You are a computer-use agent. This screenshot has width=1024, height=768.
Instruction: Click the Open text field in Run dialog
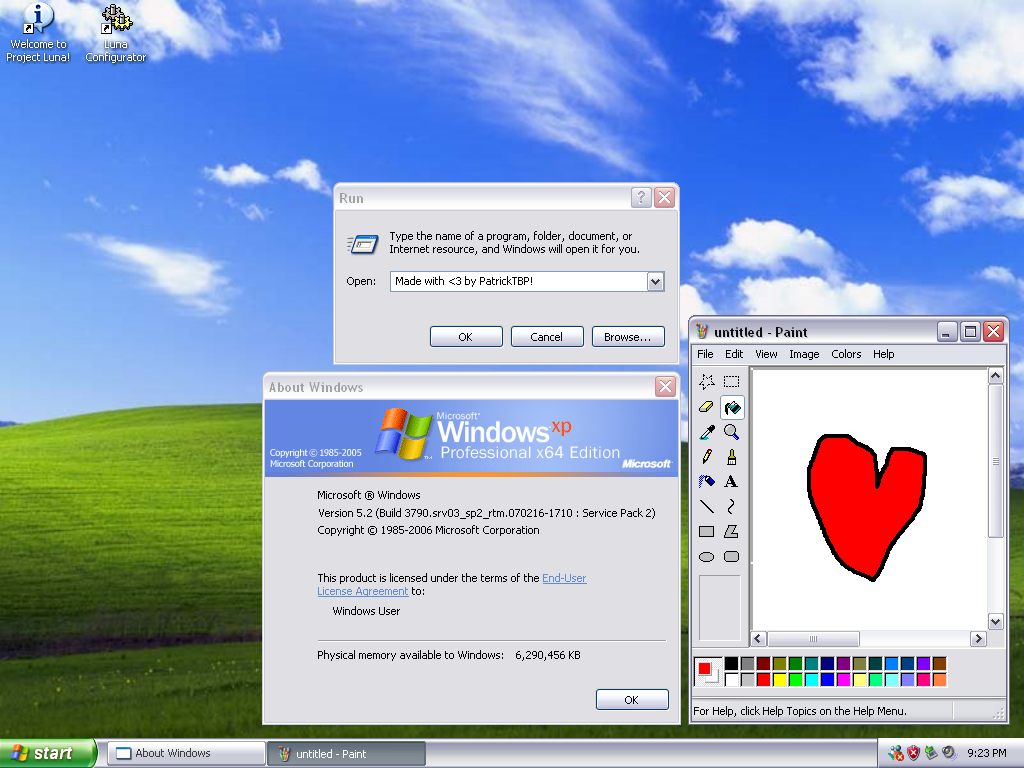click(519, 281)
